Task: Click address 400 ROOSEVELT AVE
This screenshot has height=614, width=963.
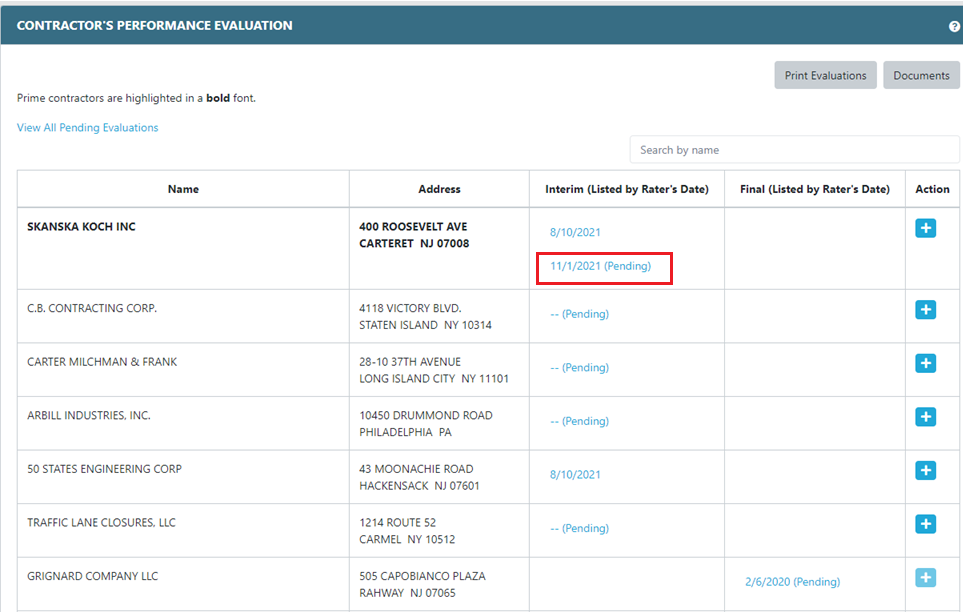Action: click(413, 227)
